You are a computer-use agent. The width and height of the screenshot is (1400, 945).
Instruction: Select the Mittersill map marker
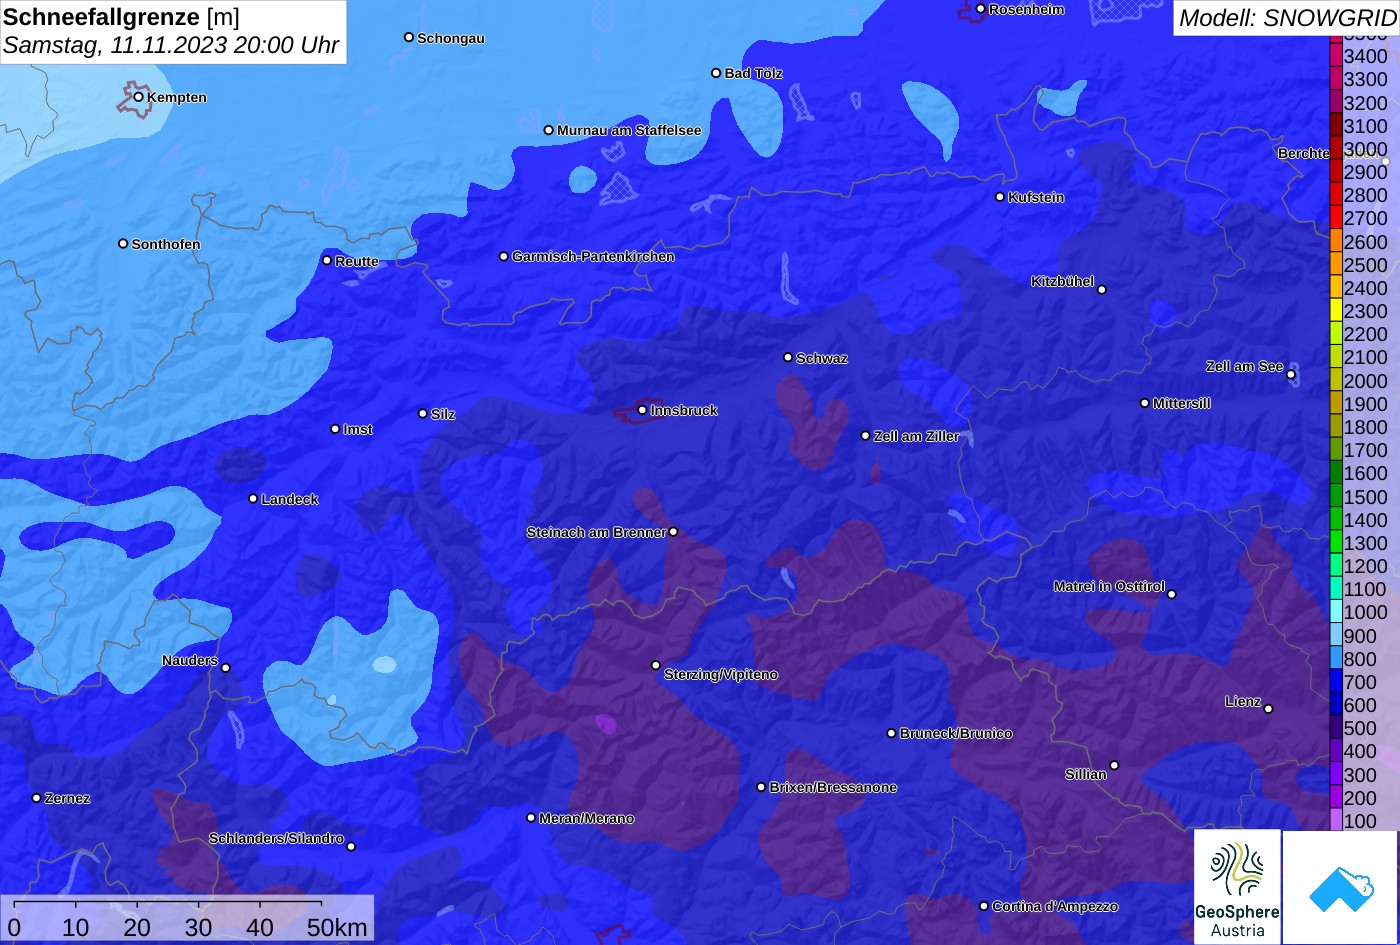1145,403
